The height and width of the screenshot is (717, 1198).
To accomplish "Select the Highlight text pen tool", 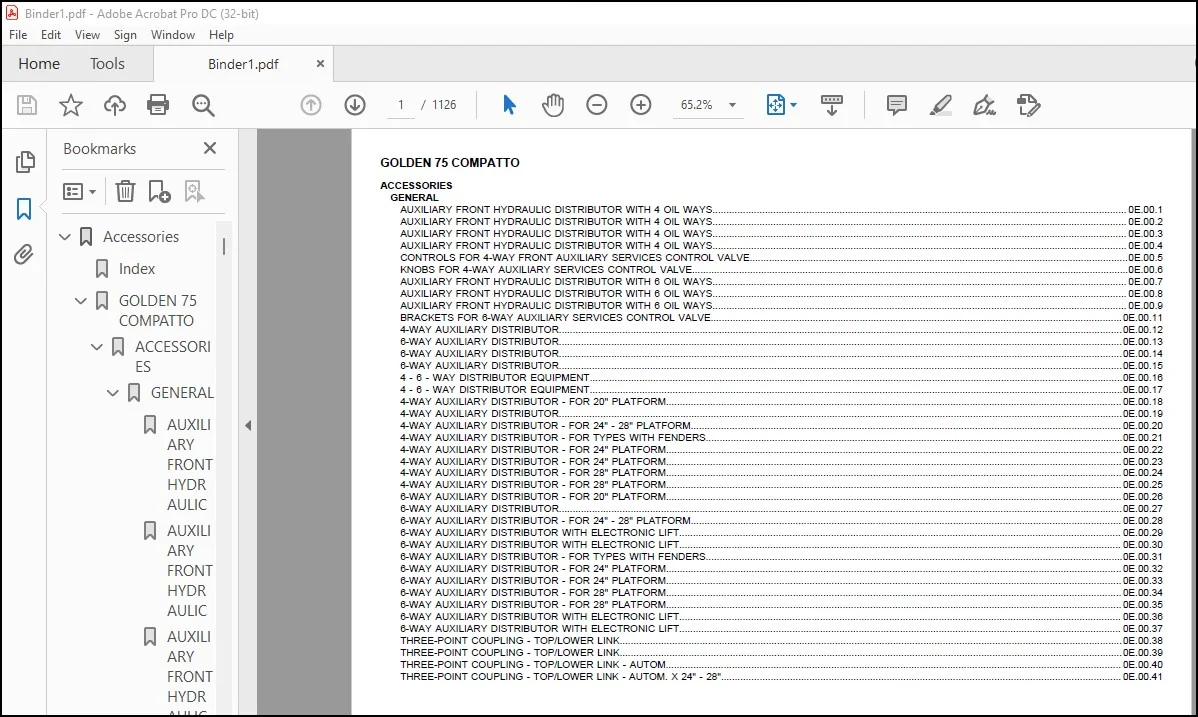I will [941, 105].
